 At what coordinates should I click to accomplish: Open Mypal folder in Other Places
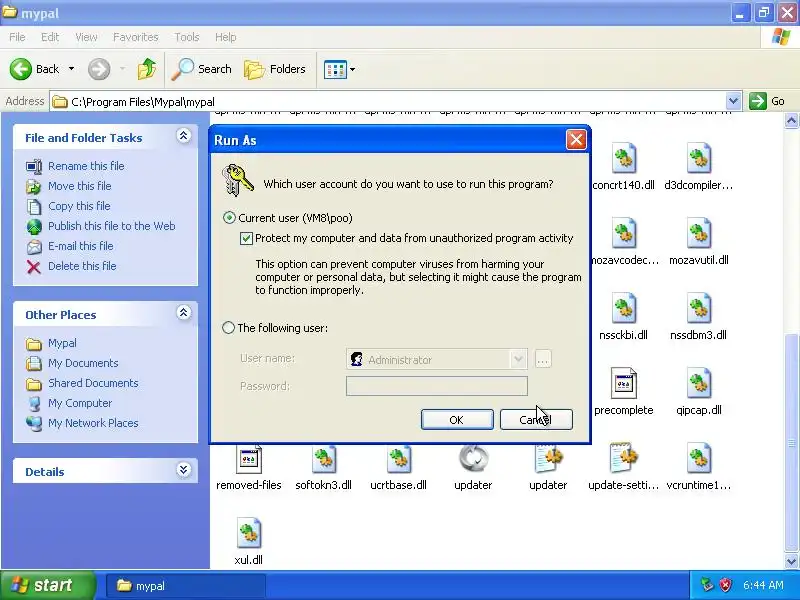62,343
